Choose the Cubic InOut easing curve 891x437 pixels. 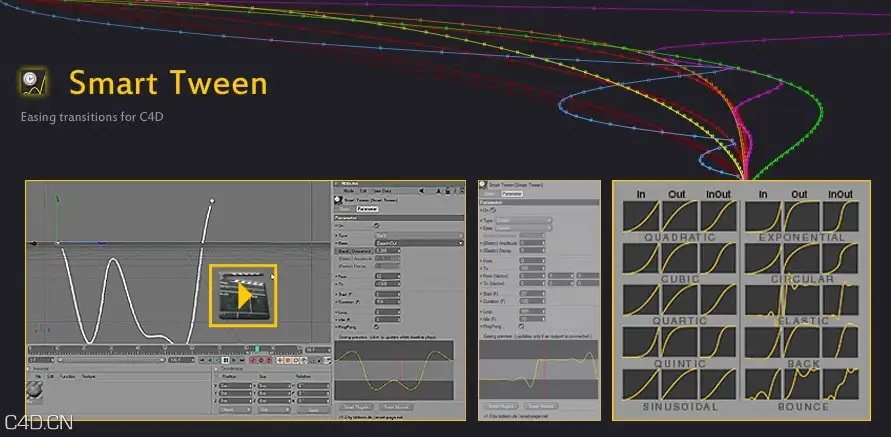pyautogui.click(x=718, y=259)
